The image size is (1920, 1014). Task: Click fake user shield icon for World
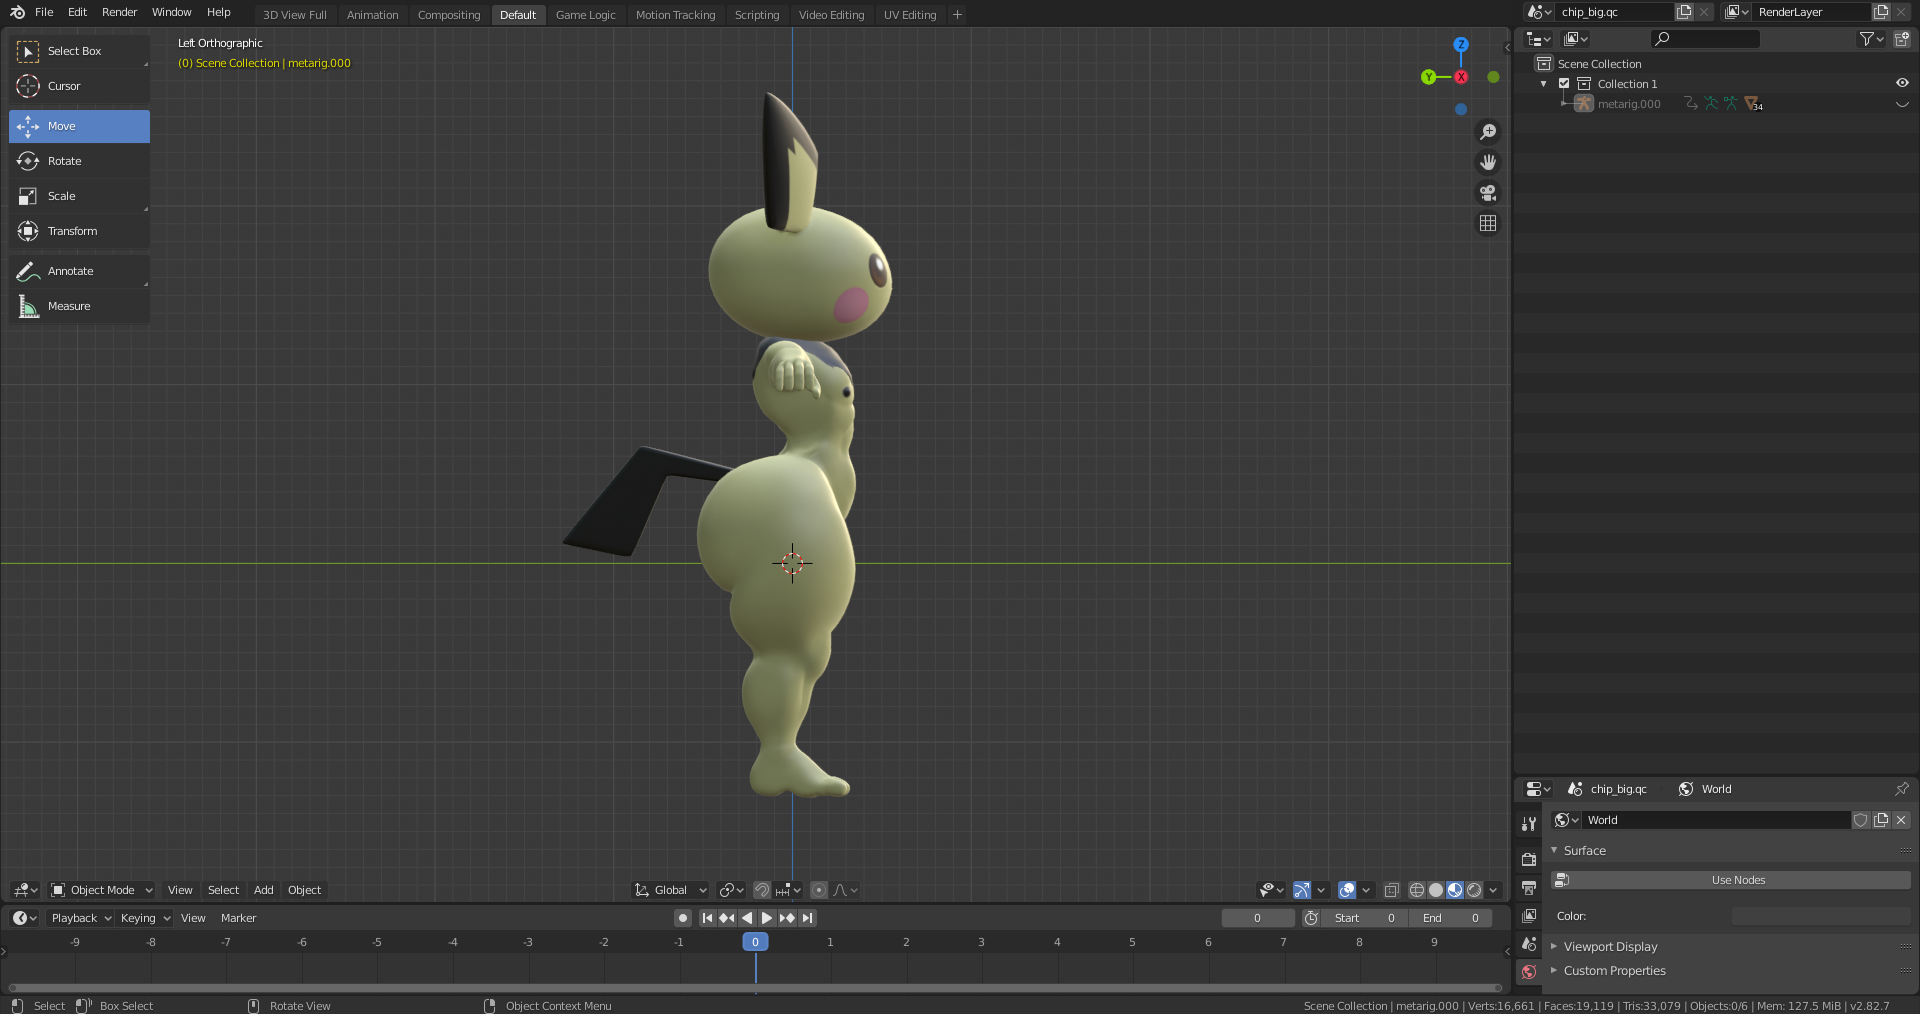(x=1860, y=820)
